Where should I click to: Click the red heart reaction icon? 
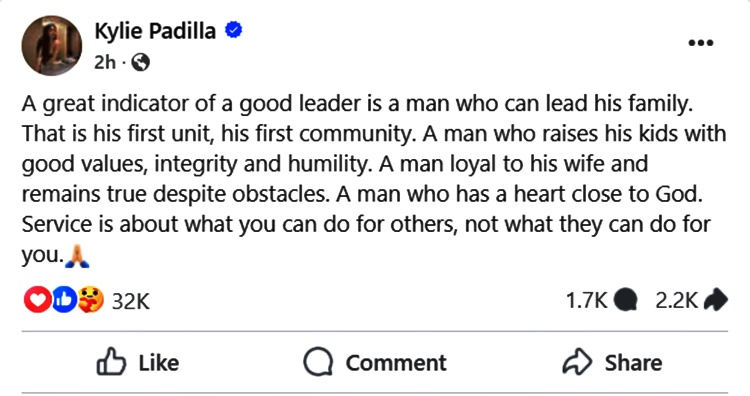(37, 300)
